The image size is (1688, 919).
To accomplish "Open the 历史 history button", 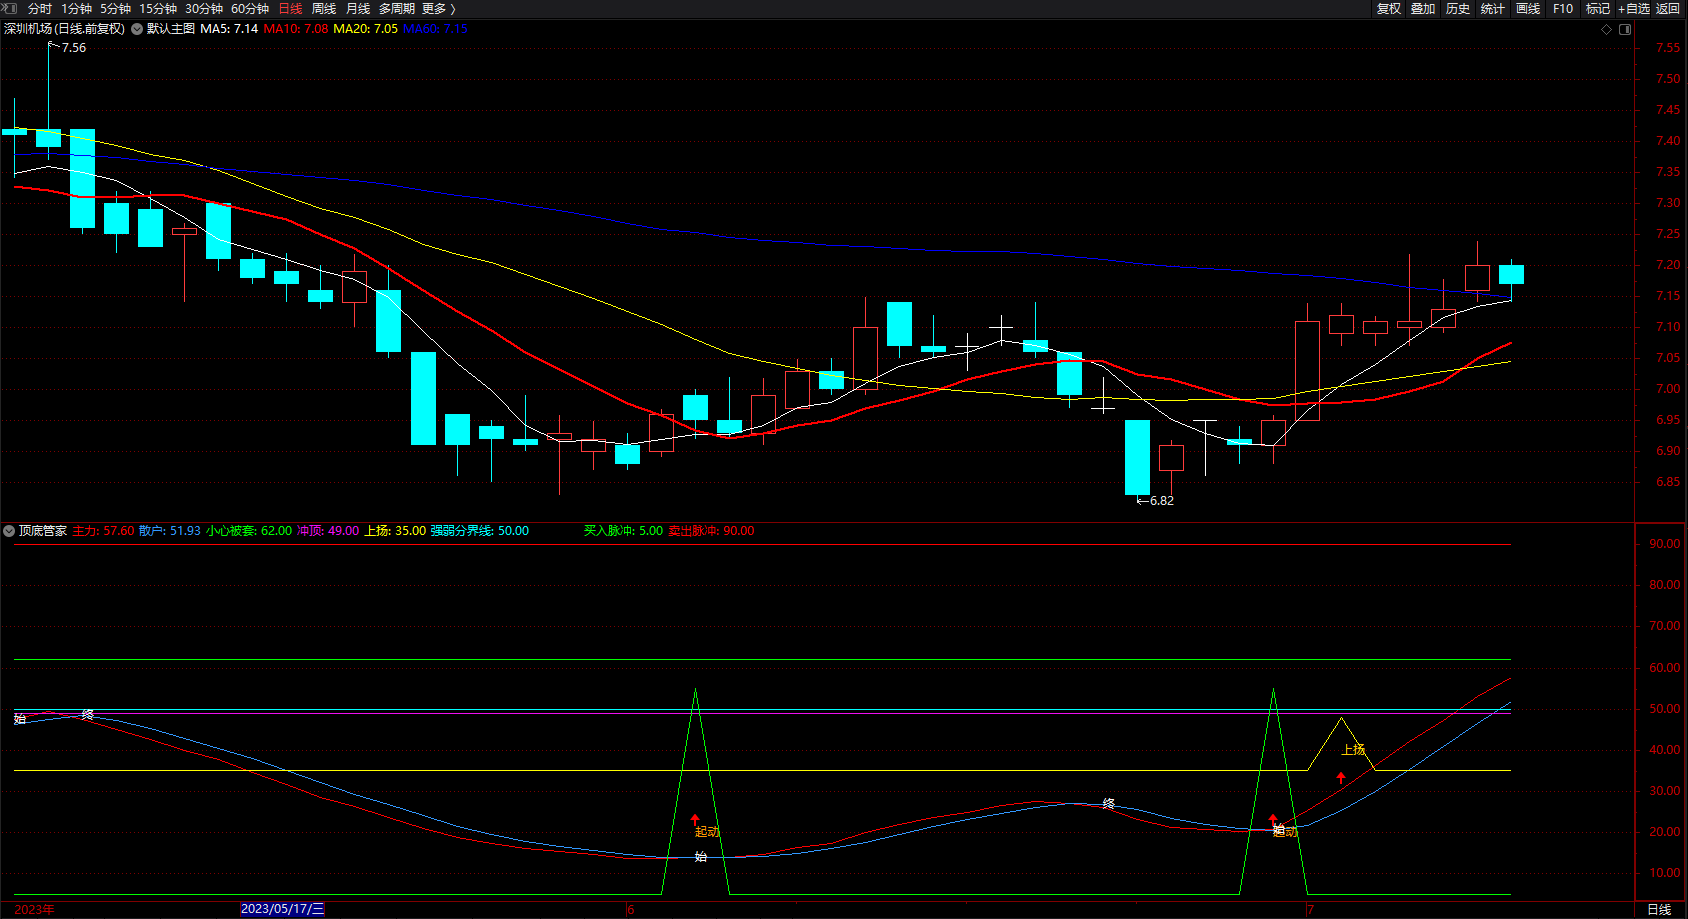I will [x=1458, y=9].
